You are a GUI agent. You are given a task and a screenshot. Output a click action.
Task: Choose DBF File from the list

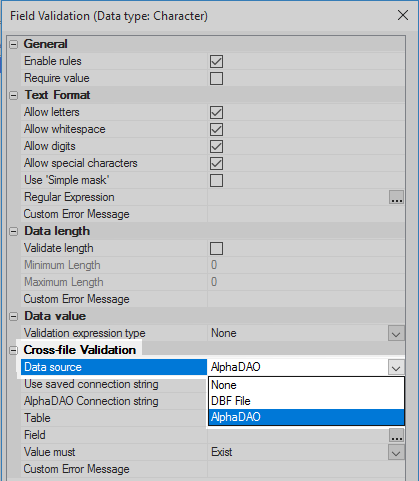click(306, 401)
